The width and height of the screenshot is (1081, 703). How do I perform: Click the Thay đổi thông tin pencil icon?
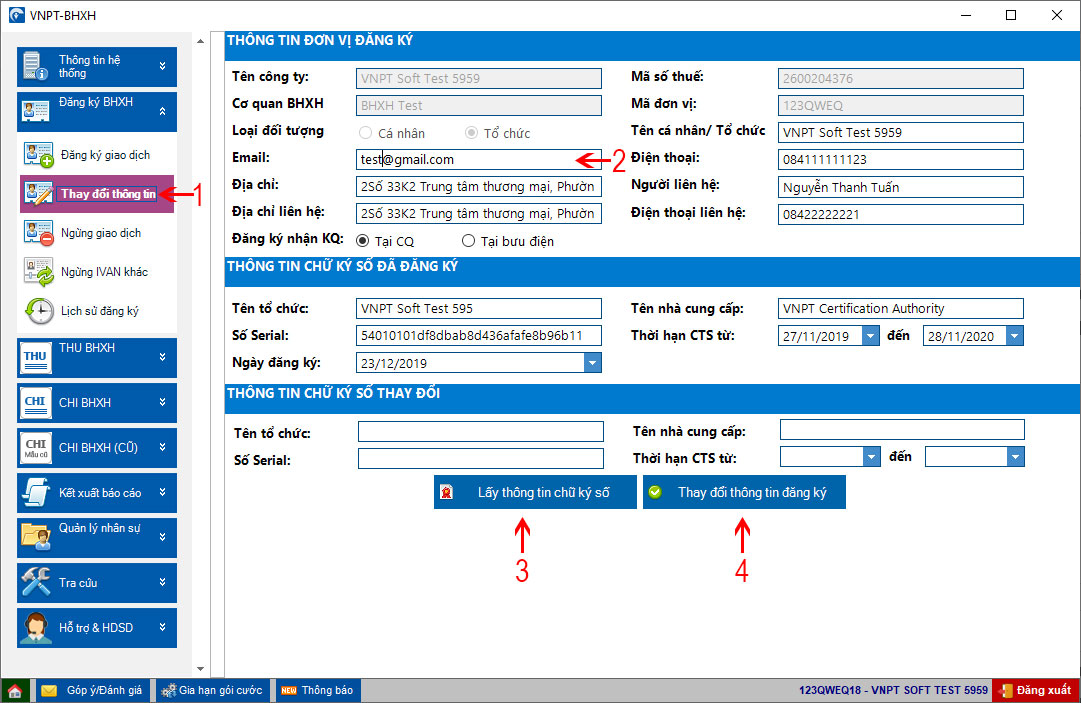click(x=38, y=194)
